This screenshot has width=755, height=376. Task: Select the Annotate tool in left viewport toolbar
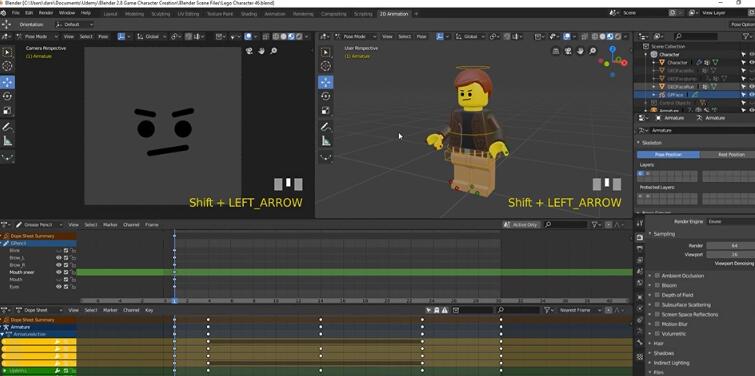point(7,127)
